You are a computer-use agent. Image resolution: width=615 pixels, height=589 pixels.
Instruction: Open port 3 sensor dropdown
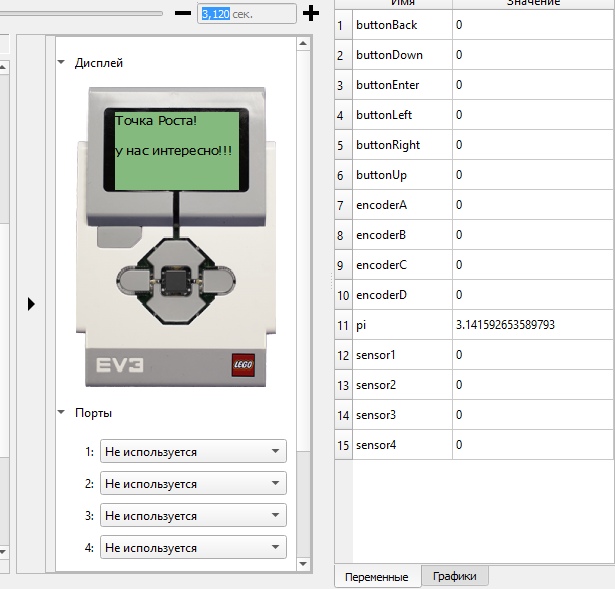pyautogui.click(x=193, y=516)
